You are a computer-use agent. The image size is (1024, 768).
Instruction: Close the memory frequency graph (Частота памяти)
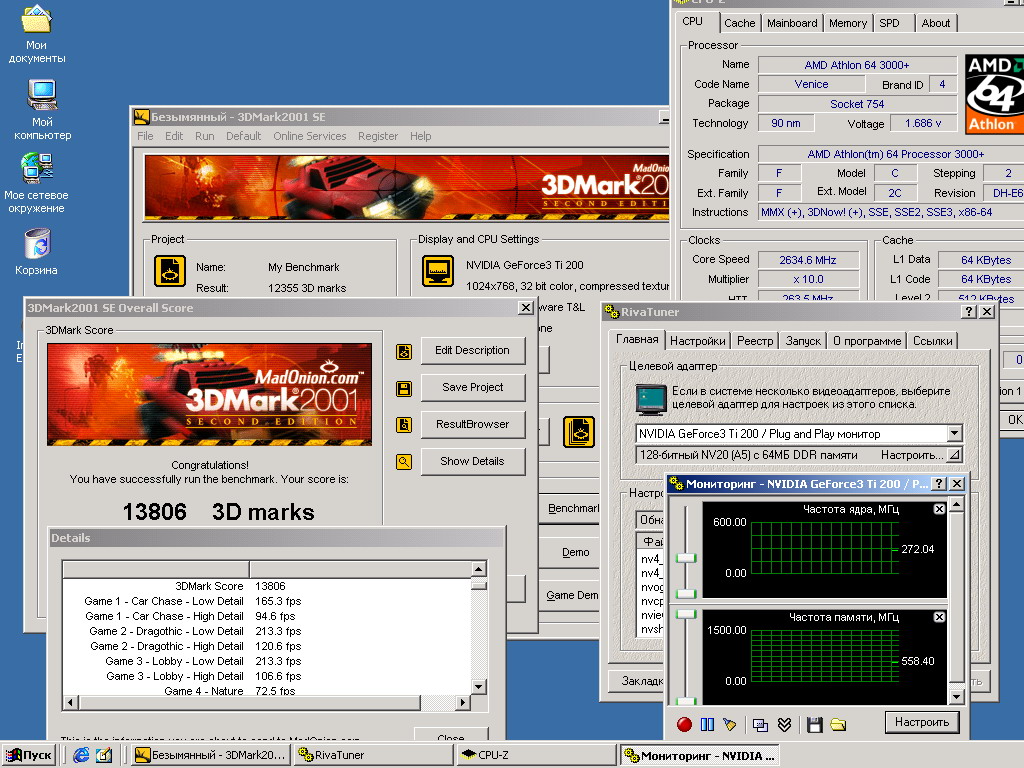click(x=939, y=616)
